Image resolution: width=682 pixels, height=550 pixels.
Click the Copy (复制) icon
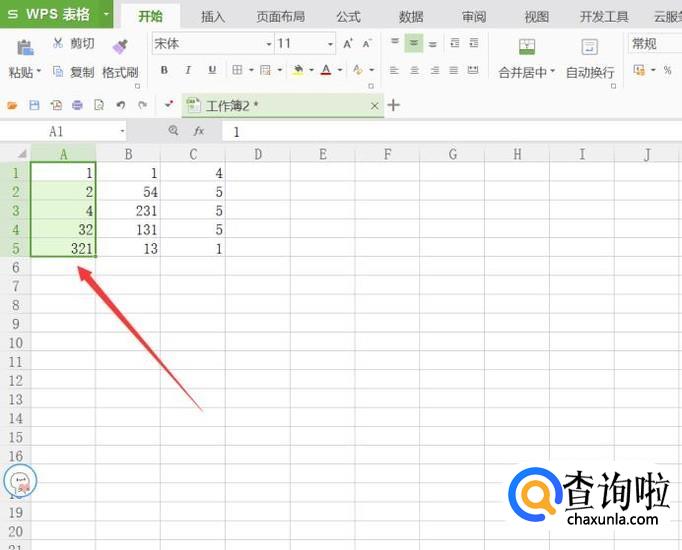point(57,71)
